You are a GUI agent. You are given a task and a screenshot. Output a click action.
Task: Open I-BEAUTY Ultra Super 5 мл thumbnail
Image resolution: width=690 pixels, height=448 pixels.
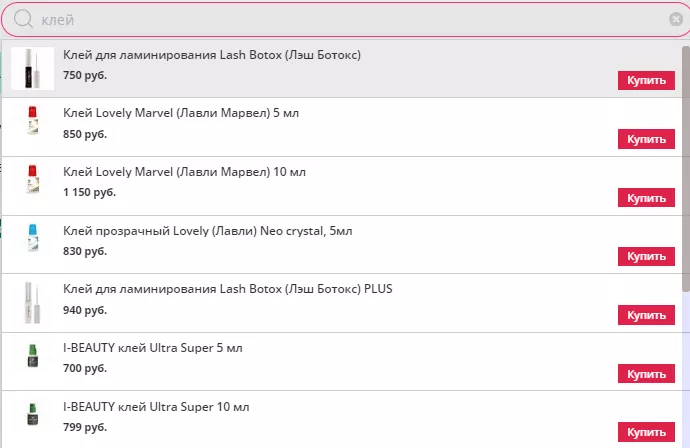32,360
